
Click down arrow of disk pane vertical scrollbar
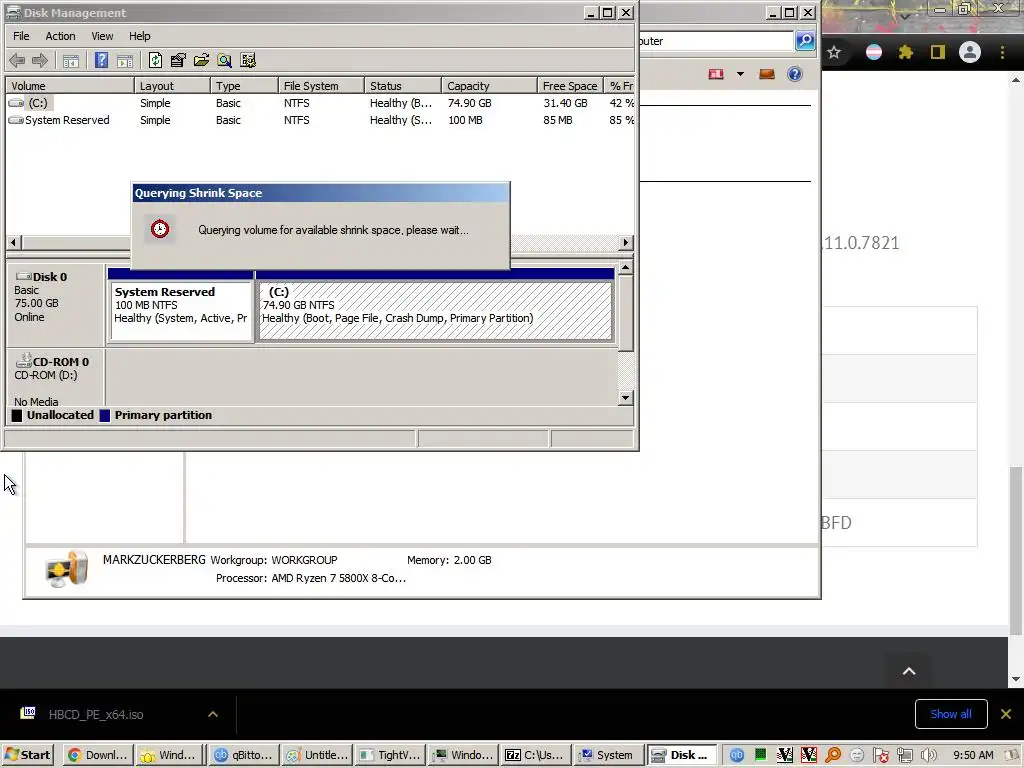(x=626, y=398)
